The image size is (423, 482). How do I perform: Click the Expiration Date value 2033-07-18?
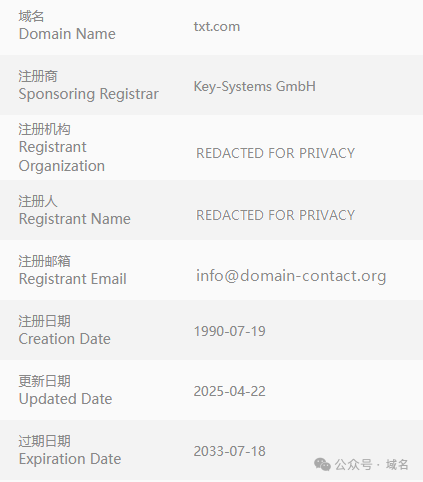(230, 451)
